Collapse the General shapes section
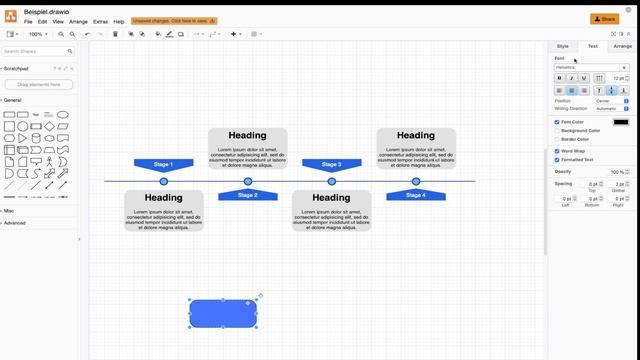This screenshot has width=640, height=360. pyautogui.click(x=11, y=100)
